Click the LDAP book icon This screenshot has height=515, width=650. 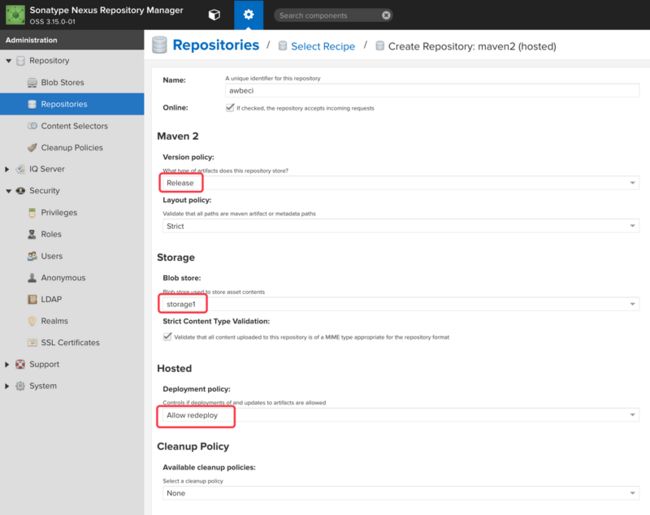(x=32, y=299)
